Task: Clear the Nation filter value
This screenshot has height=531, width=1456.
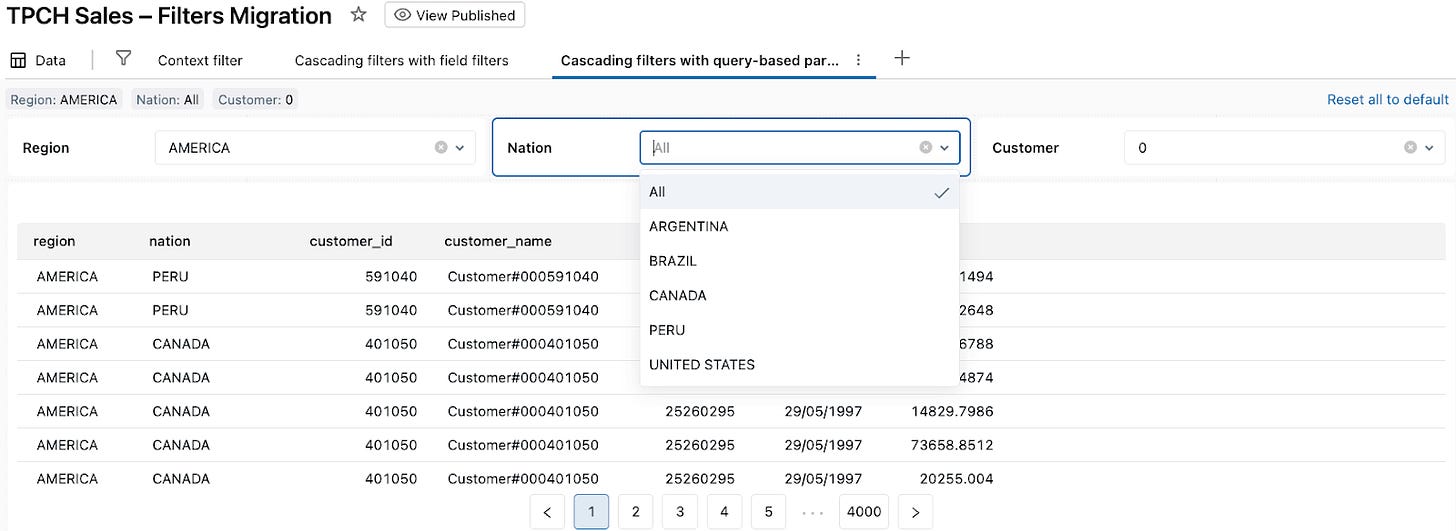Action: click(x=926, y=147)
